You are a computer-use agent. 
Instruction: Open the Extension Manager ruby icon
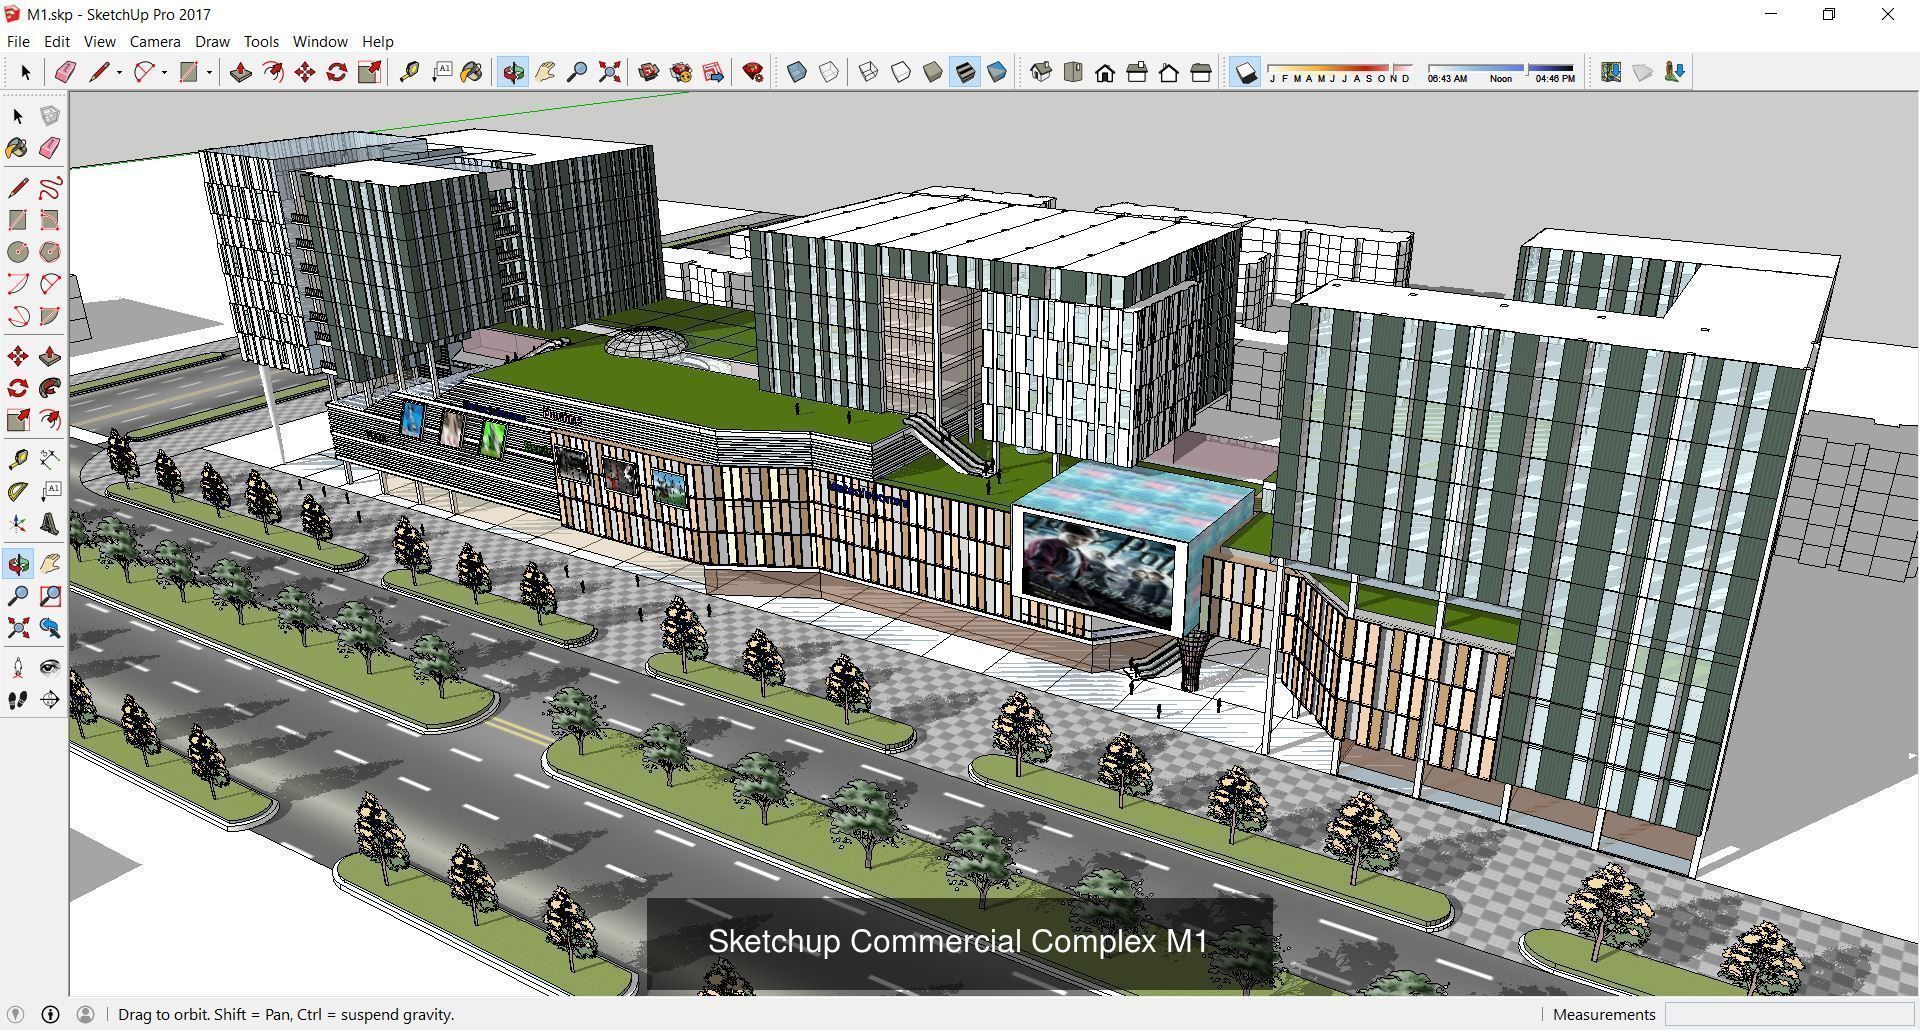[753, 72]
